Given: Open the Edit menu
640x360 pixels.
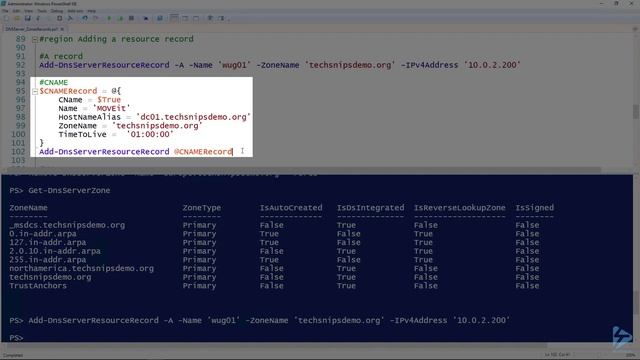Looking at the screenshot, I should coord(16,11).
